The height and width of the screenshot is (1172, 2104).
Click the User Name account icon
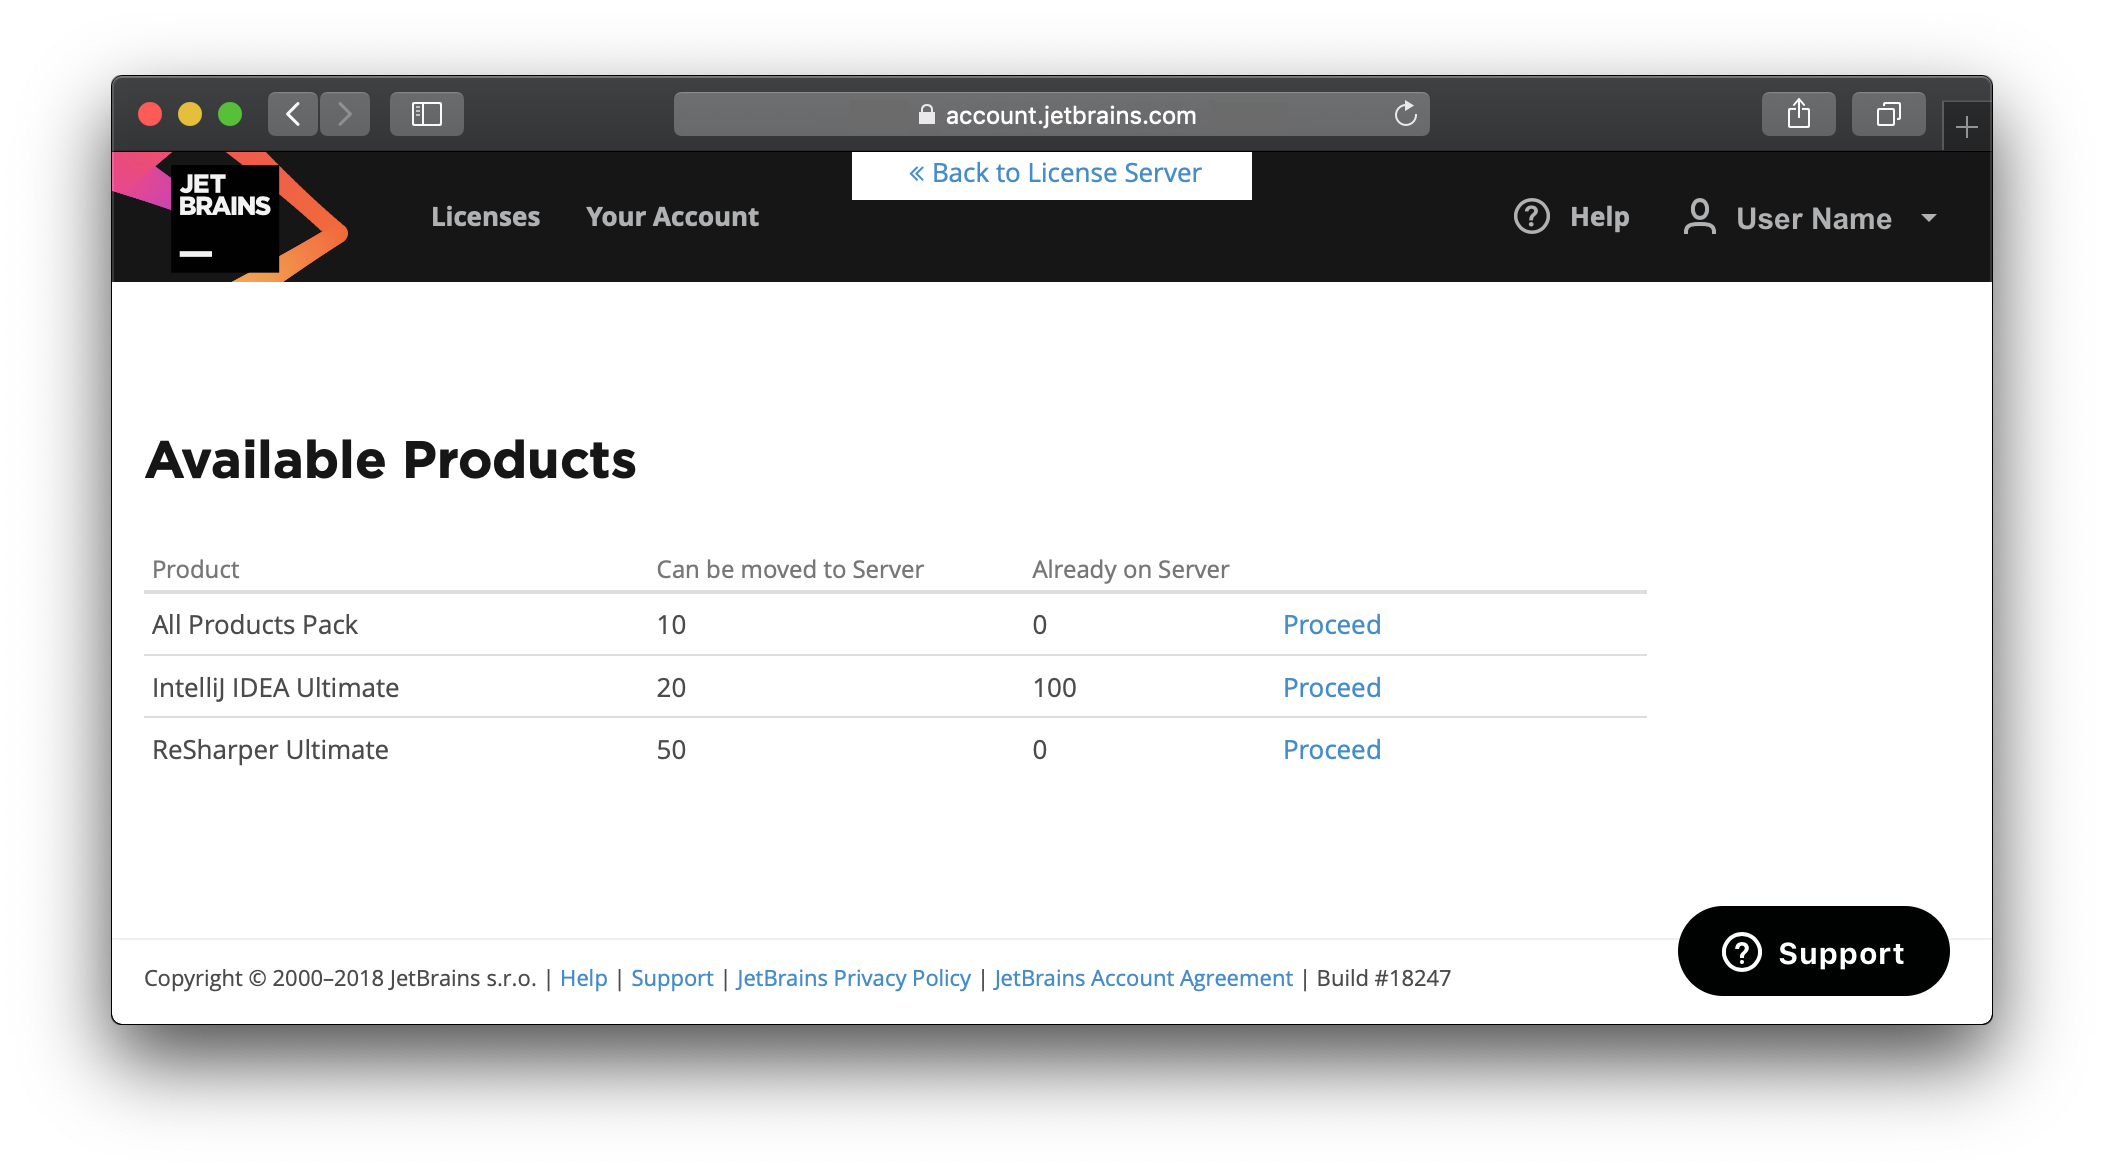(1700, 218)
